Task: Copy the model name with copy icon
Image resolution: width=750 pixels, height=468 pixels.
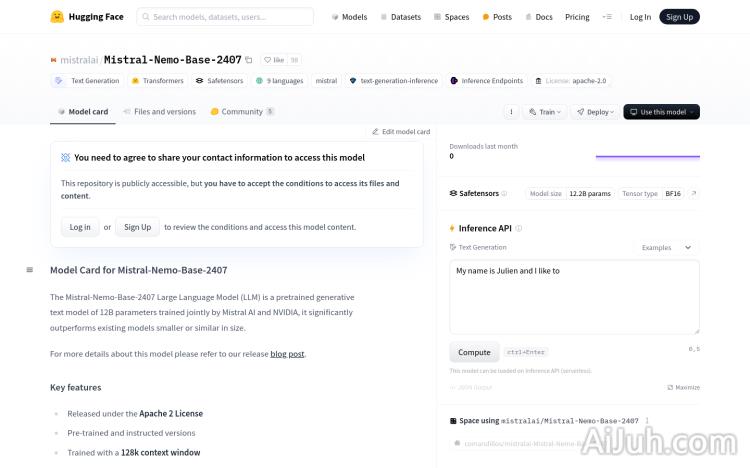Action: tap(249, 60)
